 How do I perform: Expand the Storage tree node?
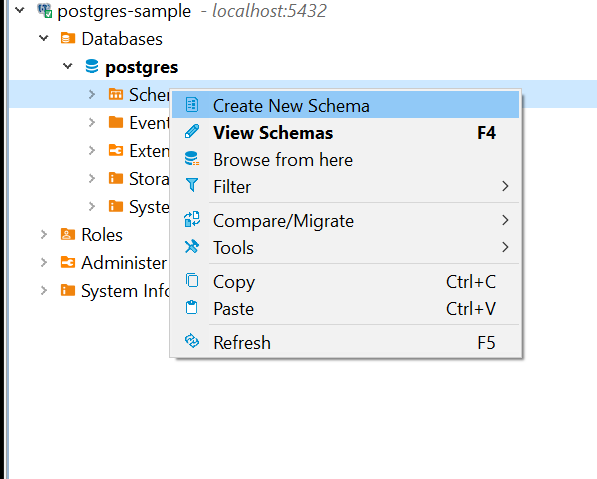point(92,178)
